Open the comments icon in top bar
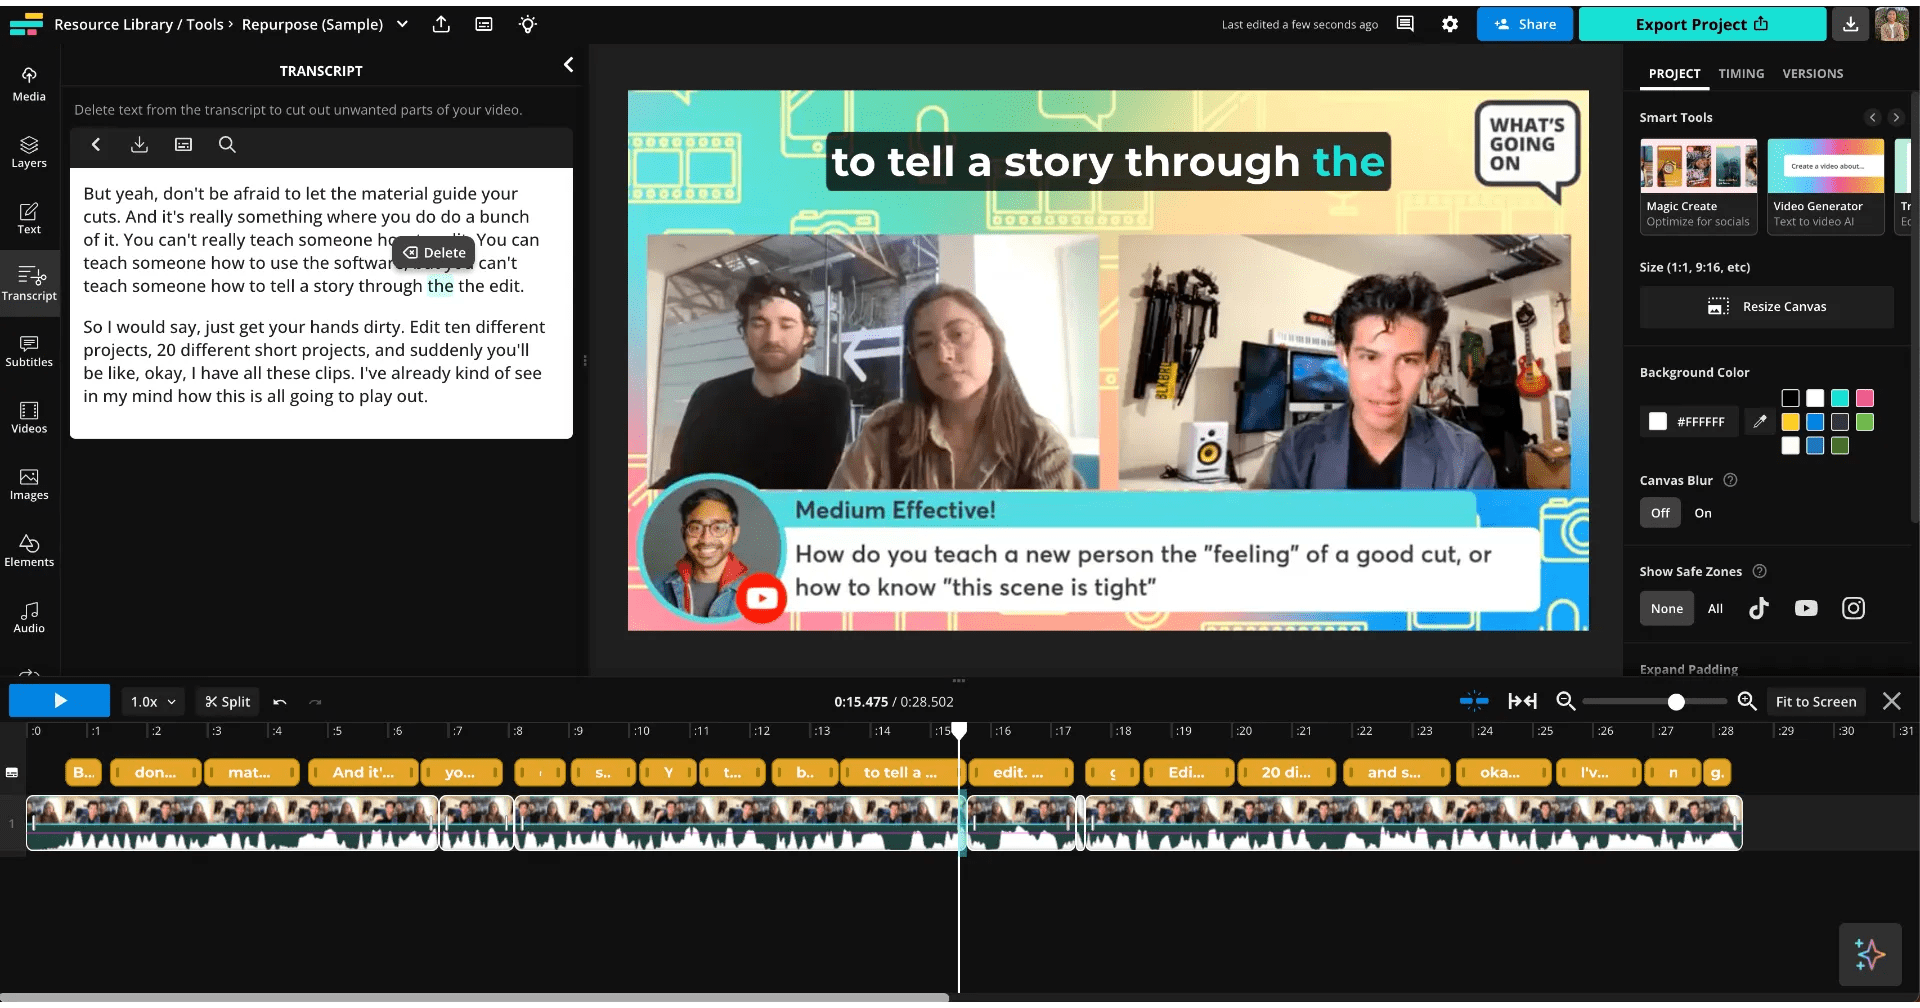 [1405, 24]
